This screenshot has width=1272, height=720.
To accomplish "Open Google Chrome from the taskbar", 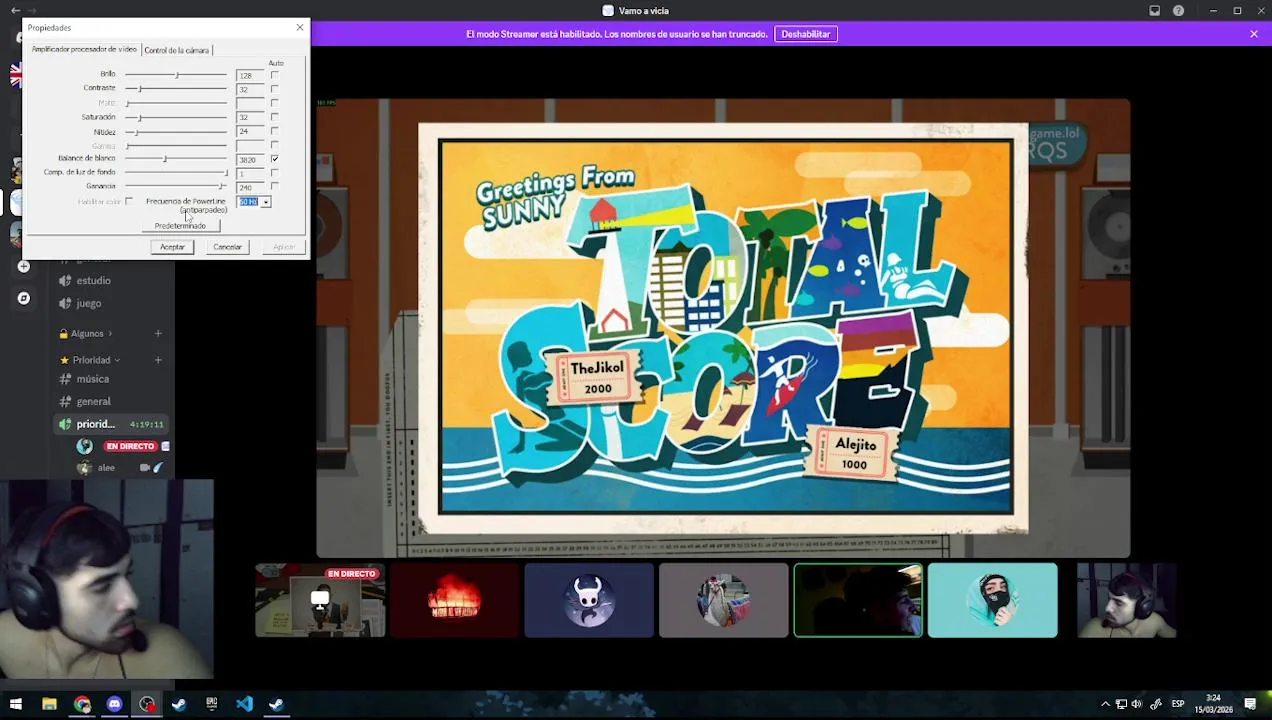I will point(82,704).
